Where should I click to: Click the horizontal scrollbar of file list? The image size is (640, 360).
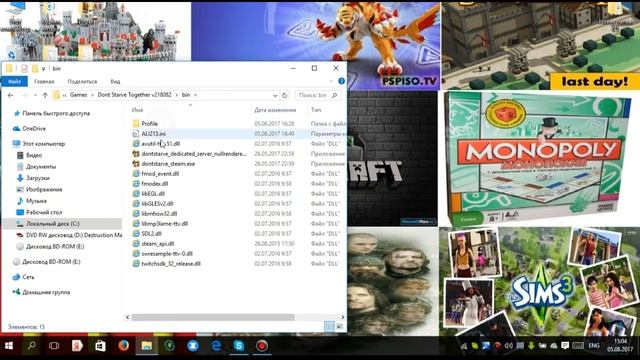coord(213,317)
